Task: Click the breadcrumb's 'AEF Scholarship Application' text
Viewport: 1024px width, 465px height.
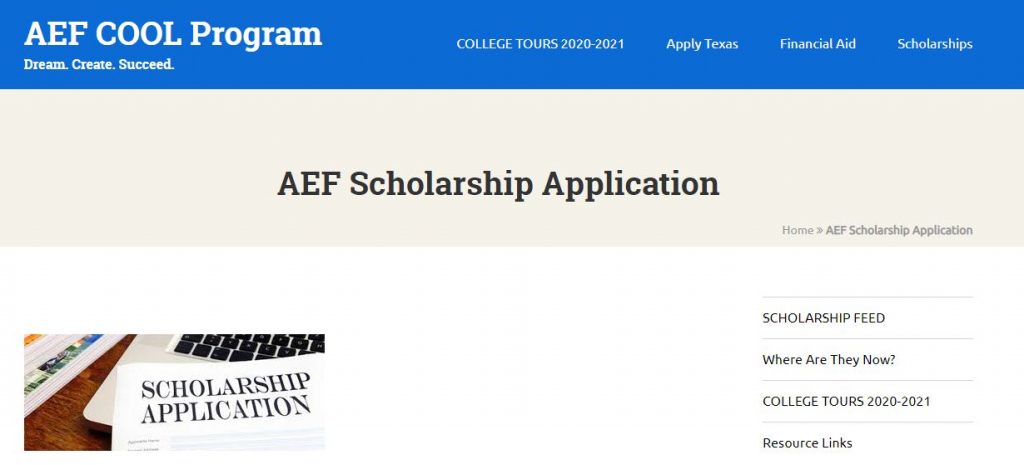Action: [x=899, y=230]
